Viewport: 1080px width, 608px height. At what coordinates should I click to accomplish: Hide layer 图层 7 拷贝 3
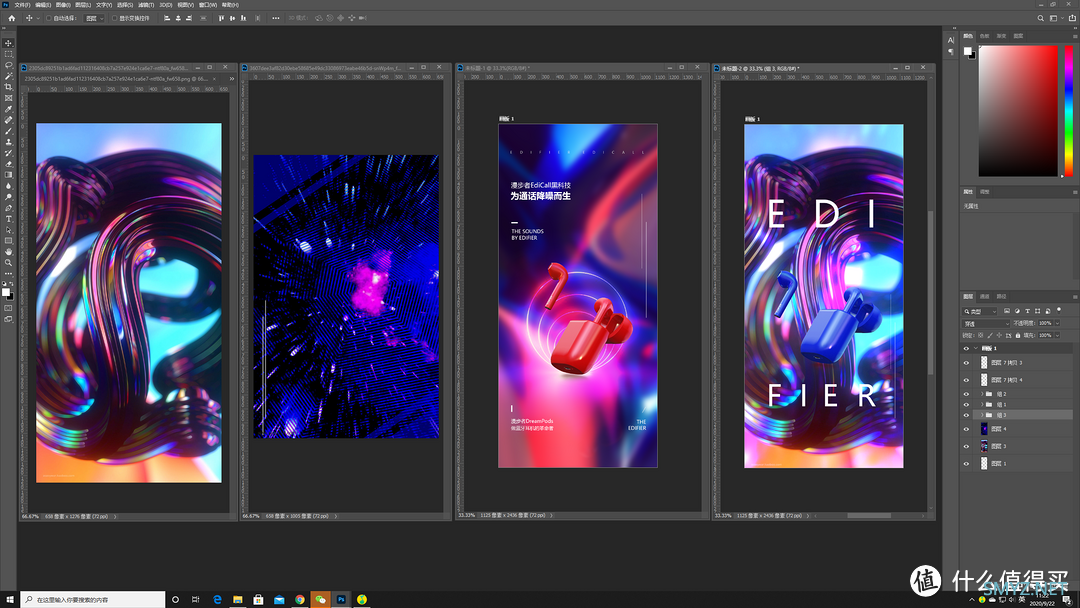pyautogui.click(x=966, y=363)
